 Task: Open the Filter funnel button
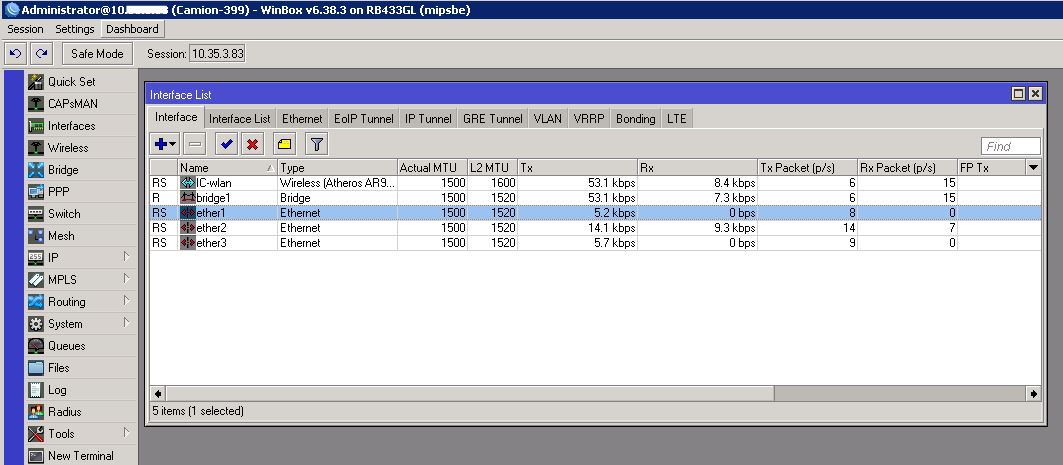(x=317, y=144)
